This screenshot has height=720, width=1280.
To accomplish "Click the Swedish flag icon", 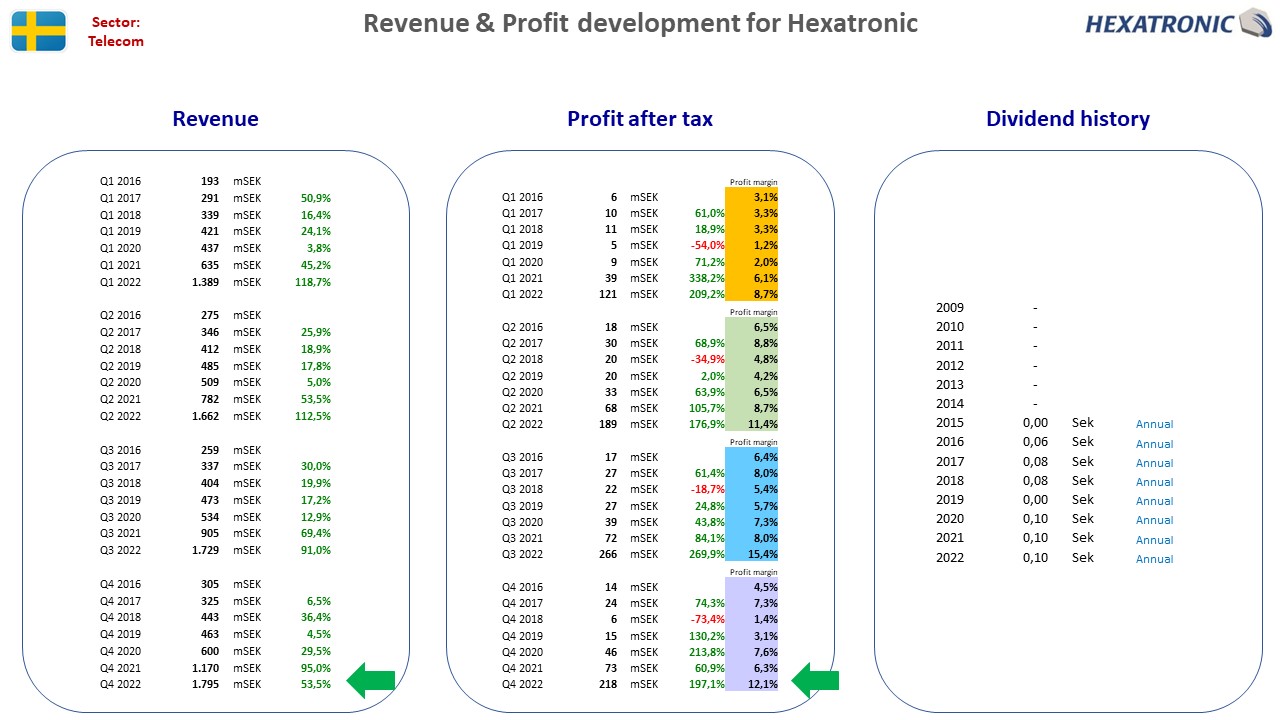I will pyautogui.click(x=39, y=31).
